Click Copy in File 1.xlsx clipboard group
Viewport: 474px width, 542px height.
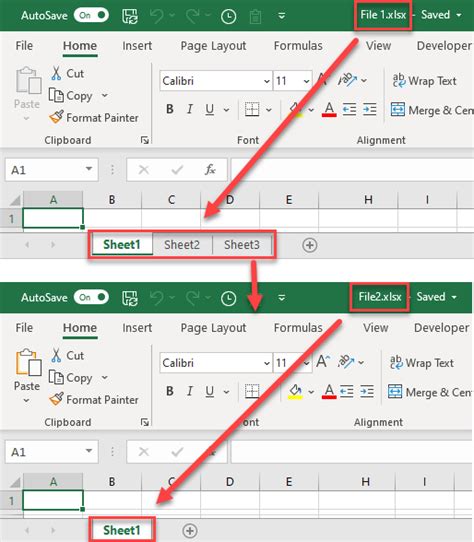click(x=71, y=96)
